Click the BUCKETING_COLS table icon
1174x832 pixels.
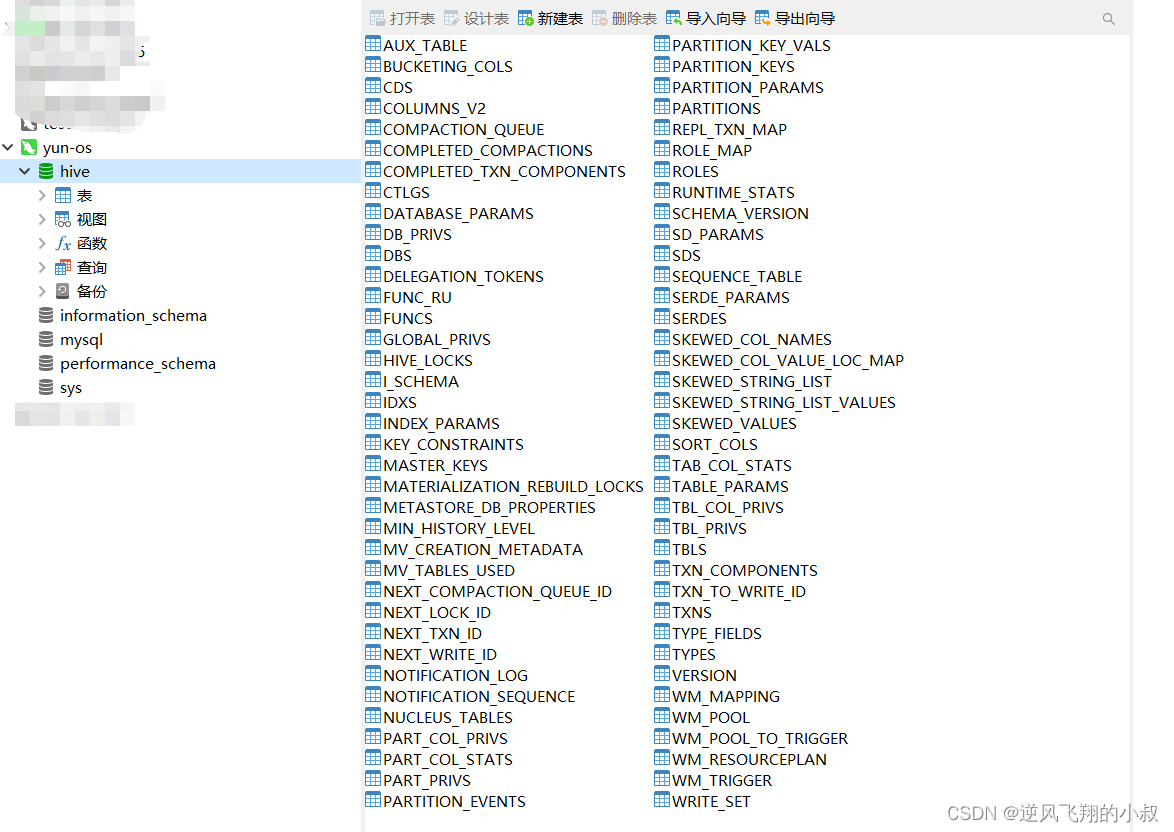[373, 65]
